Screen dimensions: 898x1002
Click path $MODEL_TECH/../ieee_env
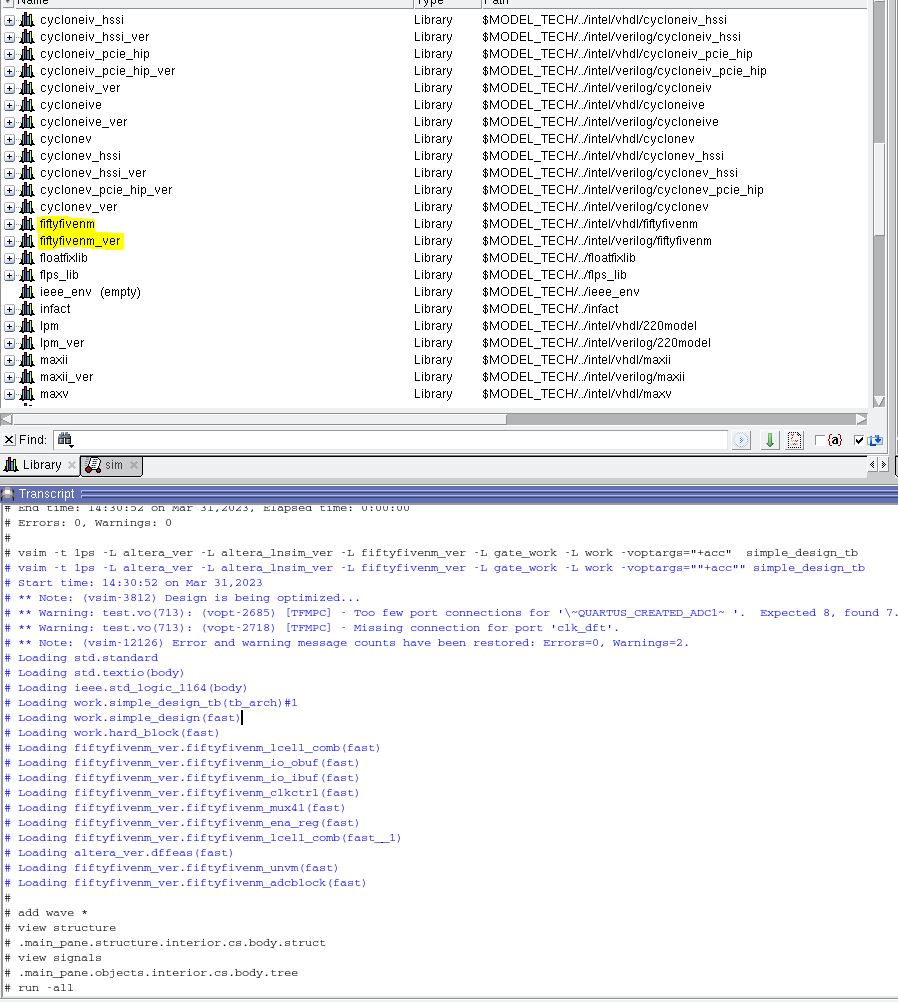(x=561, y=292)
